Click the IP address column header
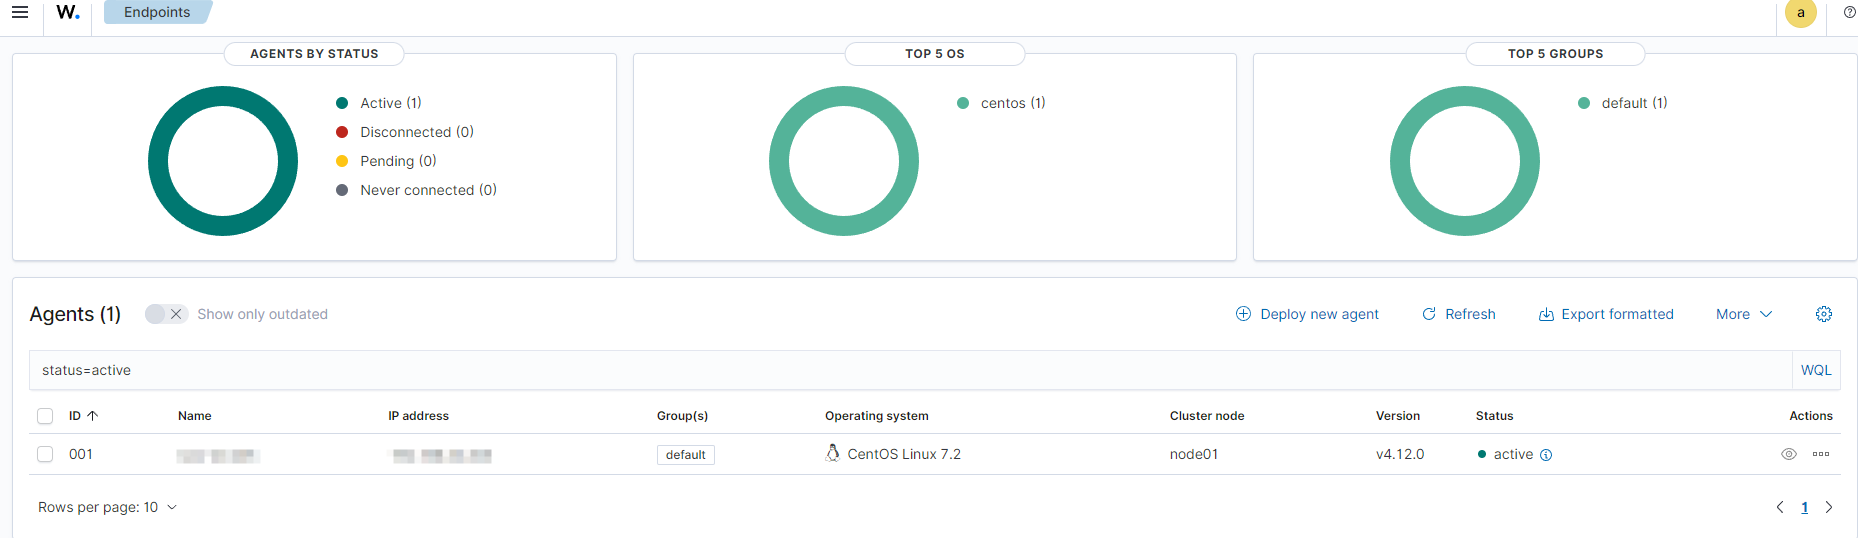1858x538 pixels. [419, 416]
